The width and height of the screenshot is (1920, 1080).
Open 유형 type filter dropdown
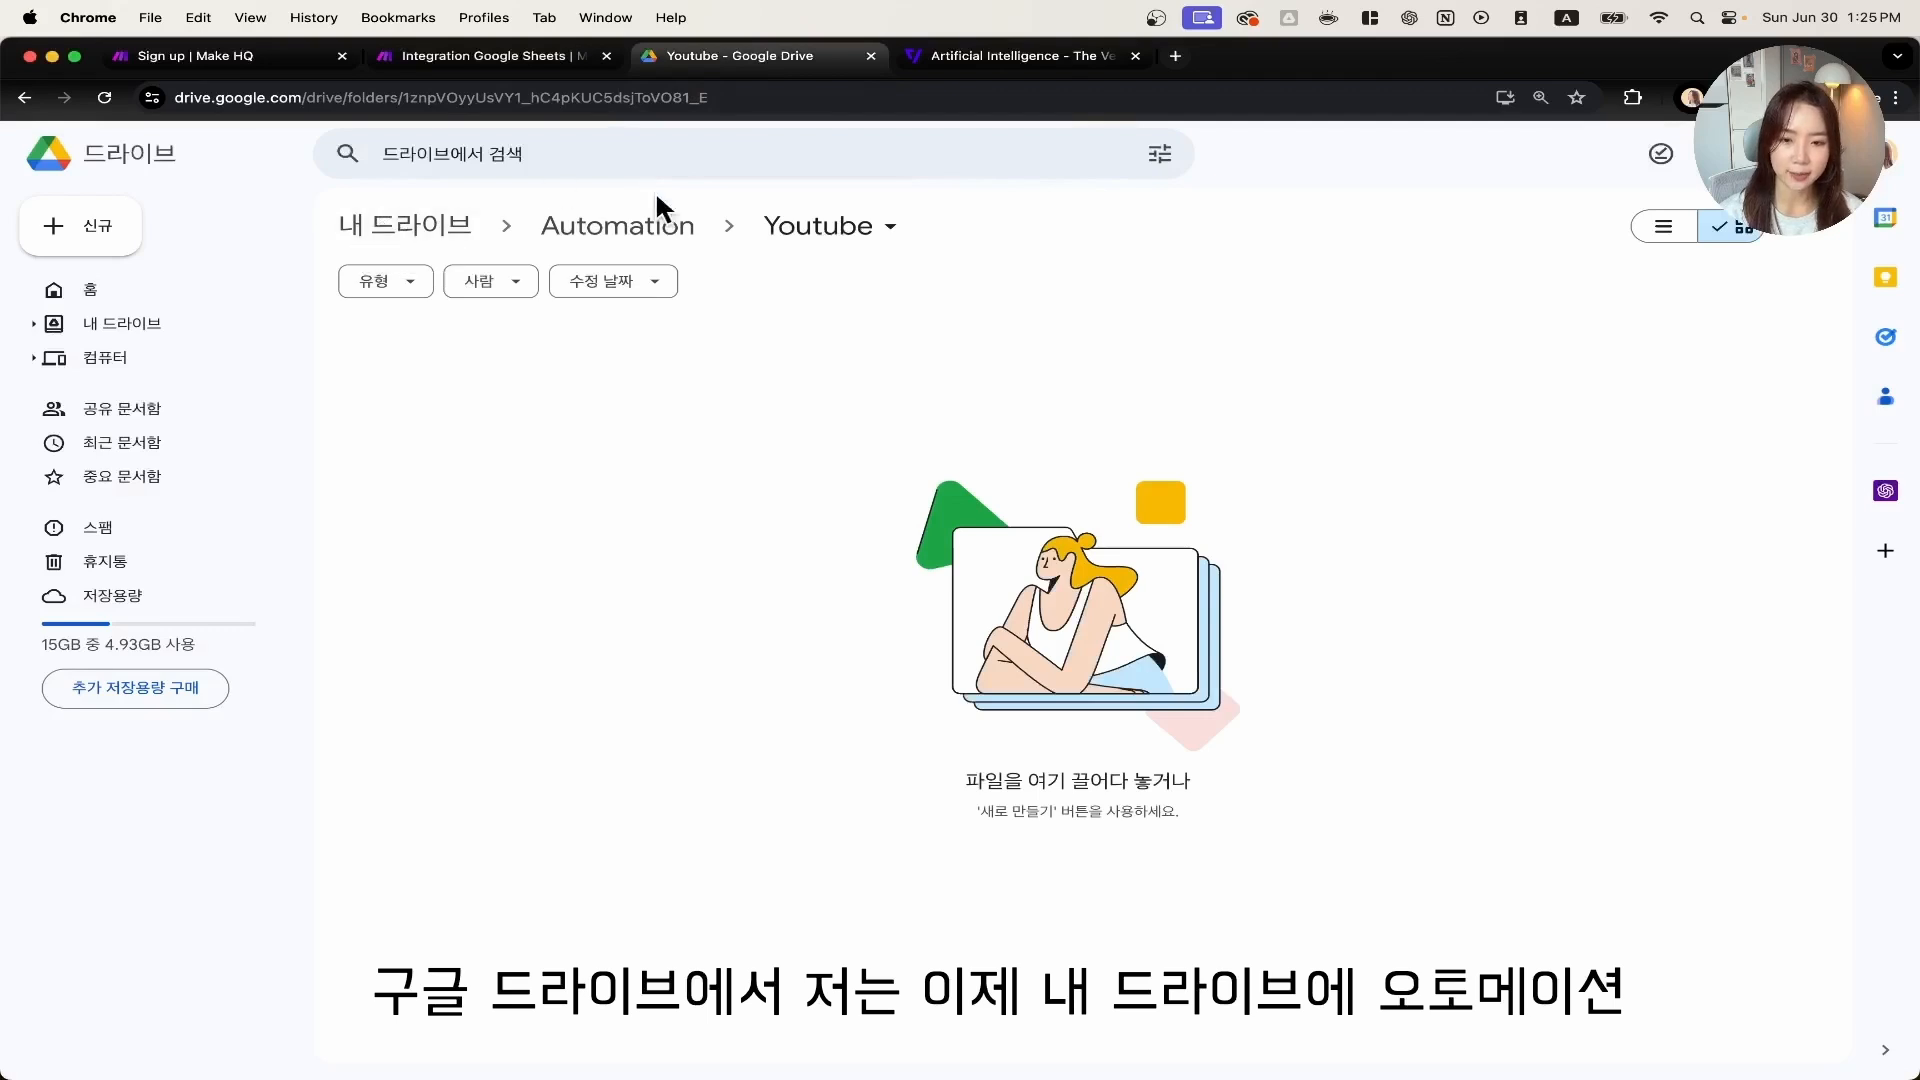pyautogui.click(x=386, y=282)
